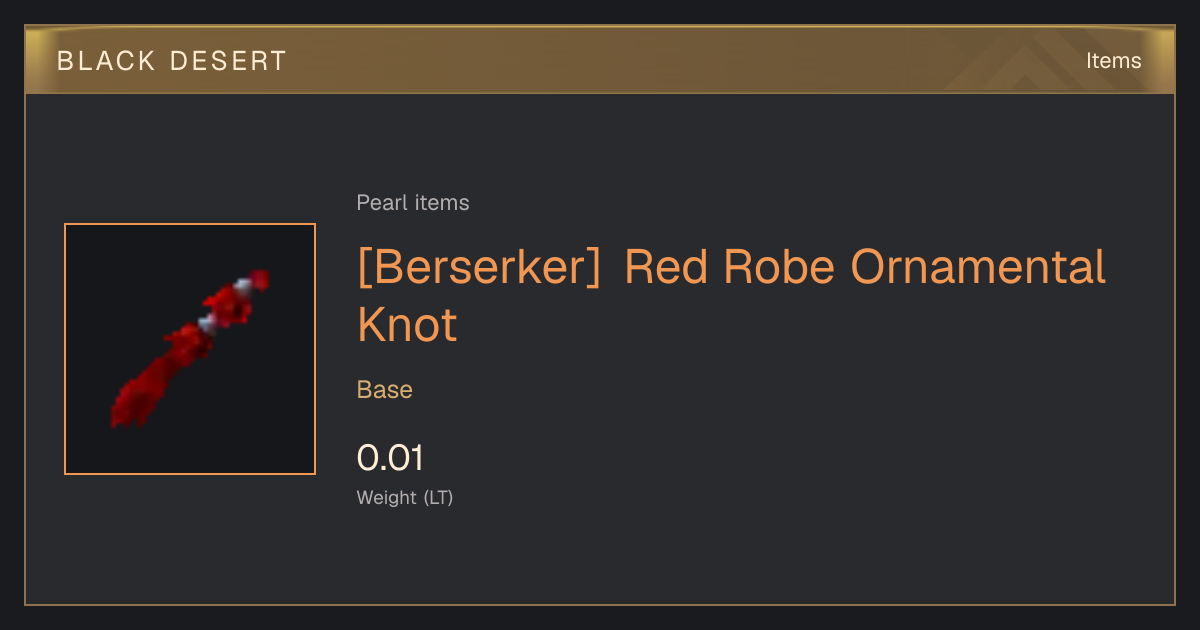Click the Red Robe Ornamental Knot title
This screenshot has height=630, width=1200.
point(732,296)
